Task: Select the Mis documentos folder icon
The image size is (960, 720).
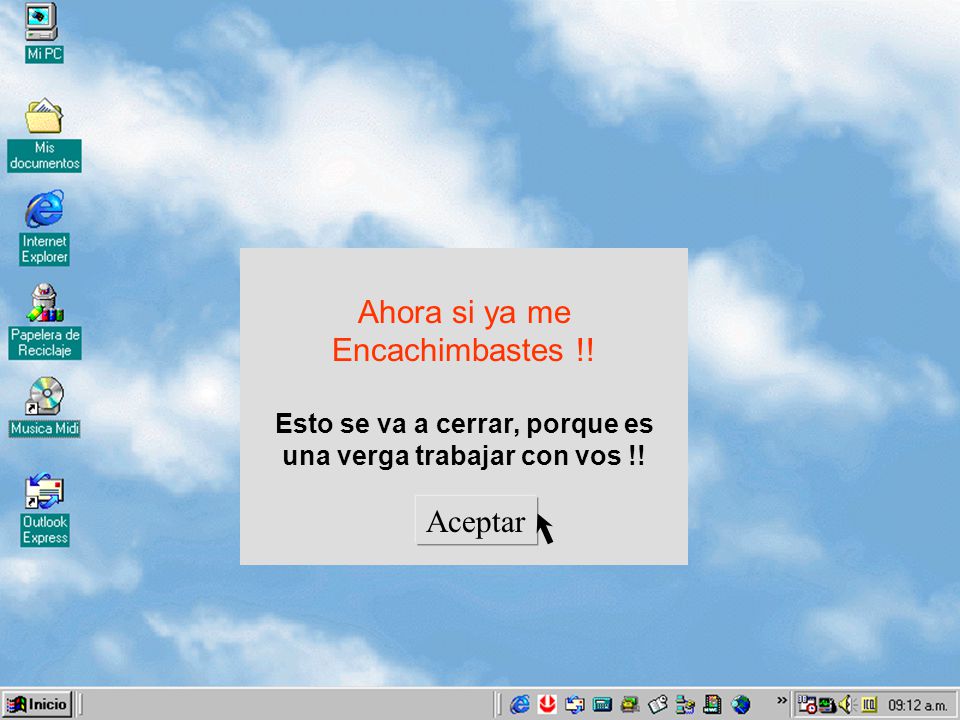Action: 44,135
